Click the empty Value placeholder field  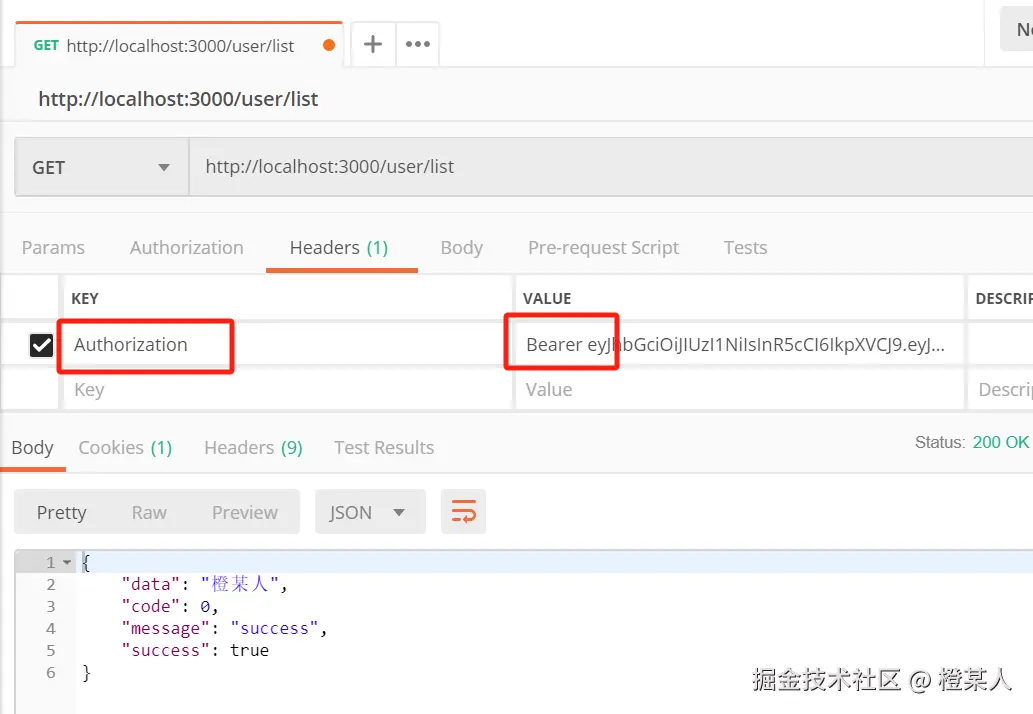pyautogui.click(x=739, y=389)
